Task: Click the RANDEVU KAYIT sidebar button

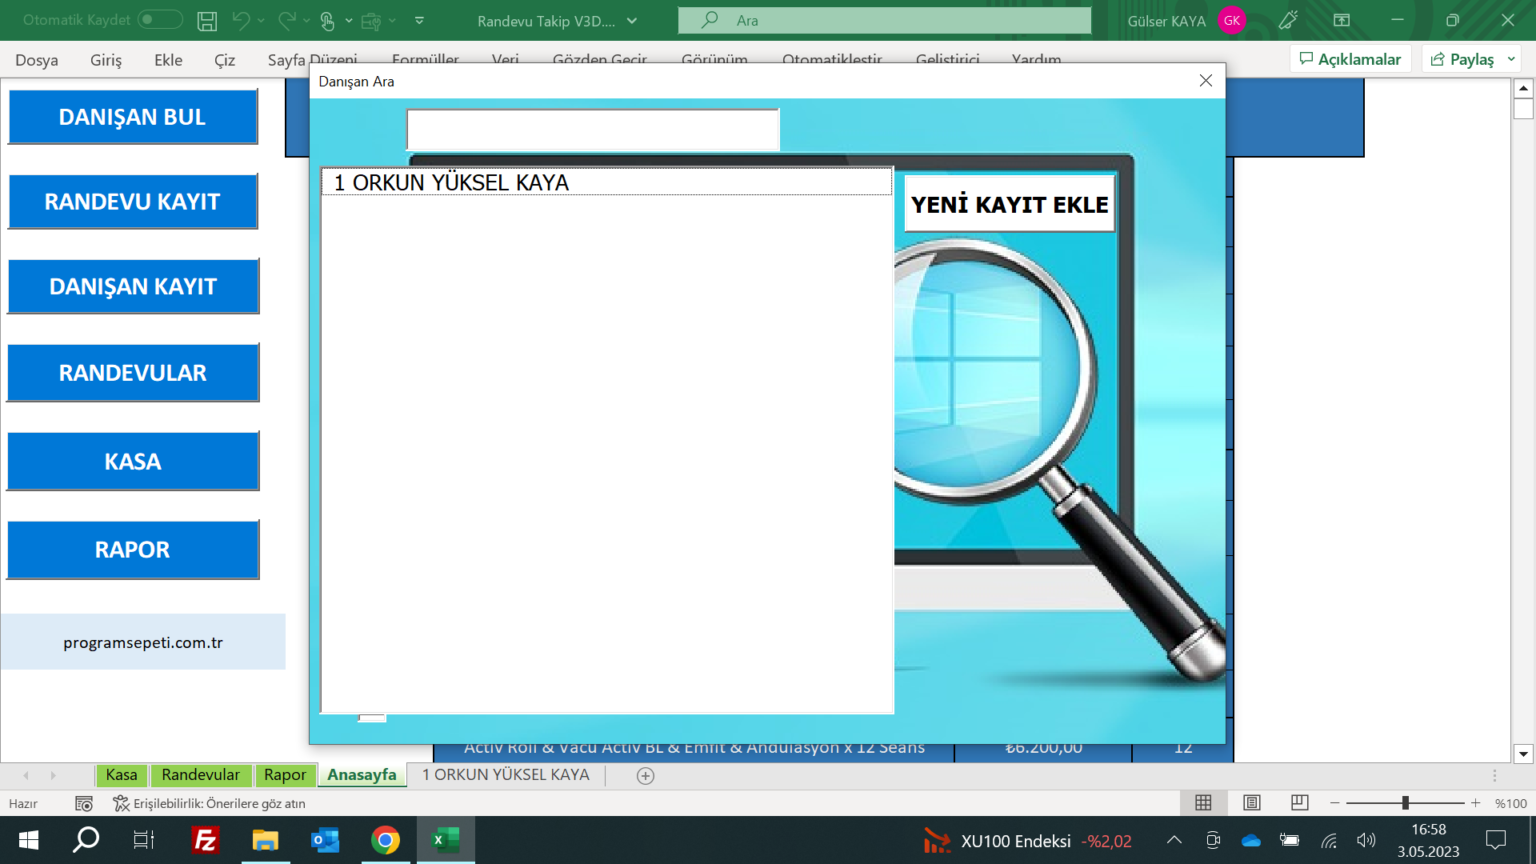Action: pyautogui.click(x=132, y=201)
